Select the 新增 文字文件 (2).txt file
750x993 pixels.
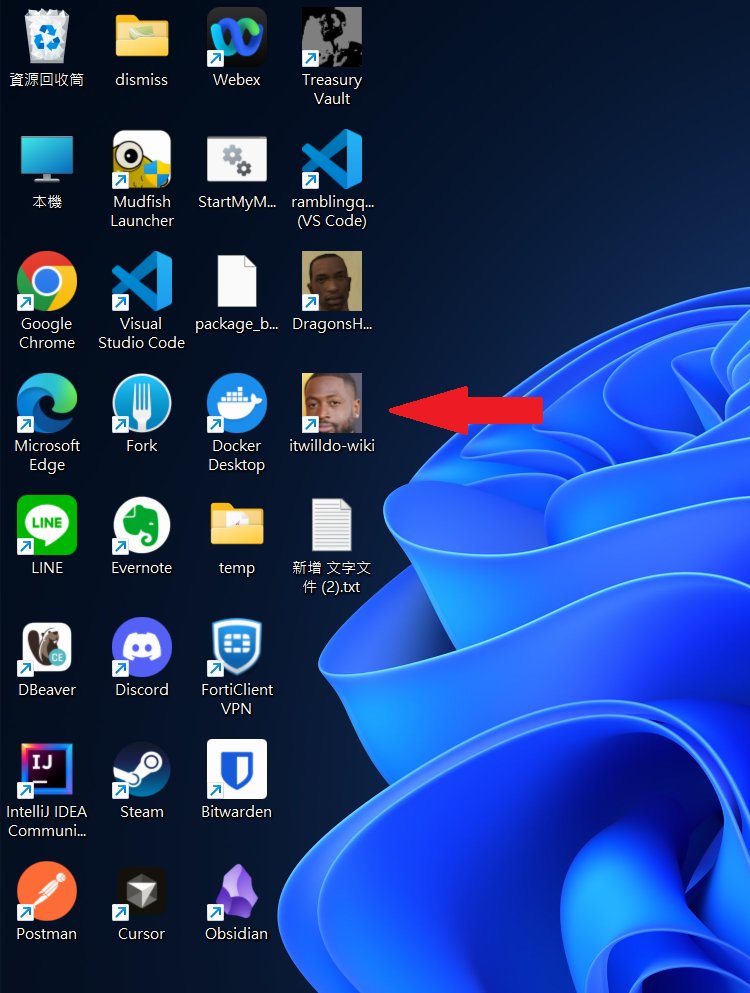click(332, 525)
